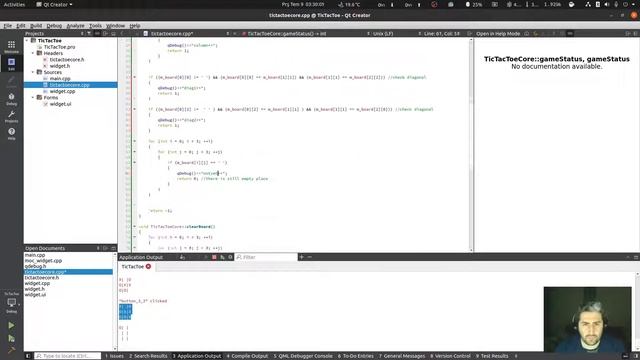
Task: Open the Build menu
Action: (x=36, y=26)
